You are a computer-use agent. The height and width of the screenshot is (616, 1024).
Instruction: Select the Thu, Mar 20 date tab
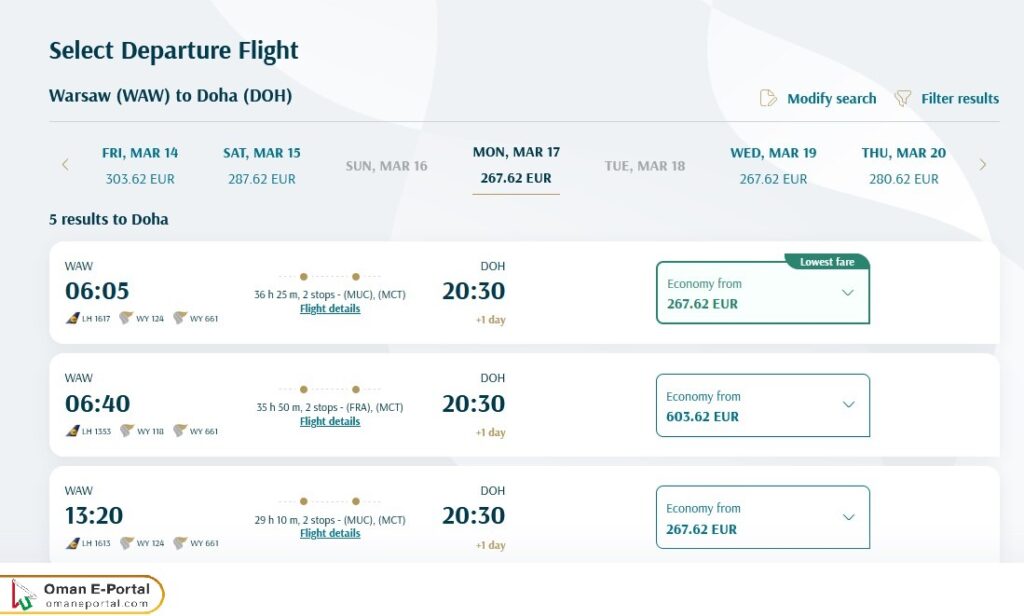pyautogui.click(x=903, y=164)
